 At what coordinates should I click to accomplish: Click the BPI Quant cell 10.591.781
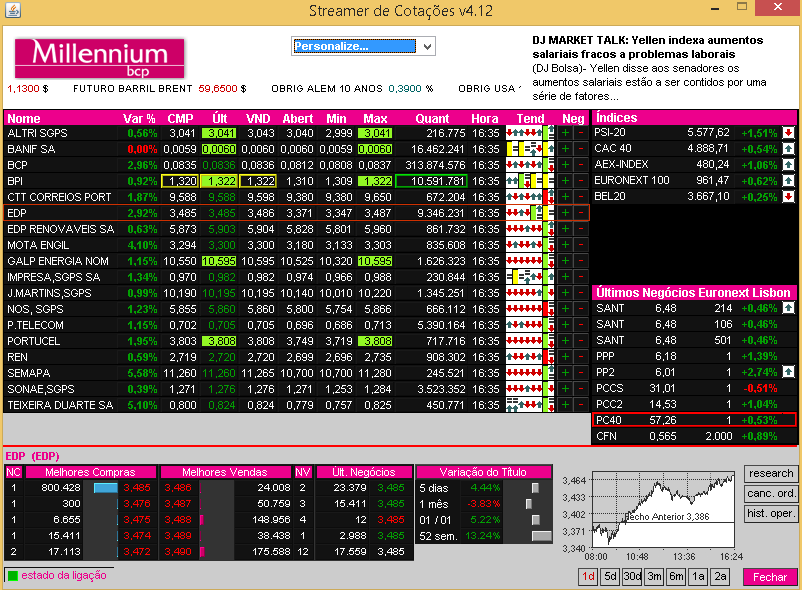(431, 181)
